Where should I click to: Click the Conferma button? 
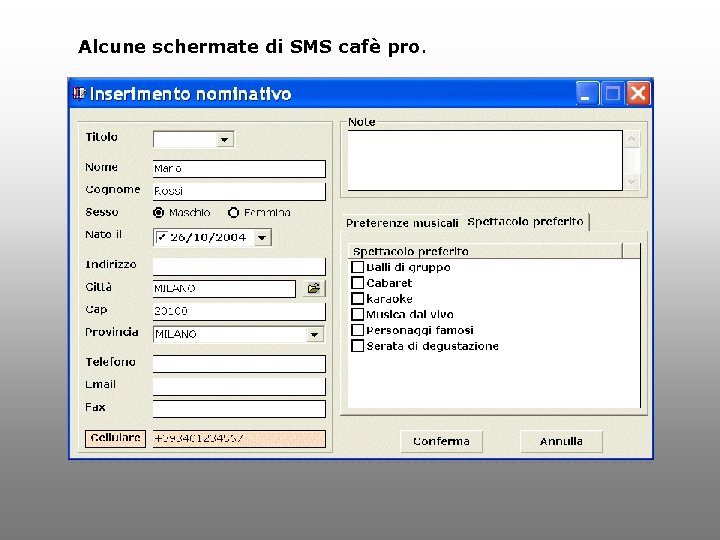(441, 441)
